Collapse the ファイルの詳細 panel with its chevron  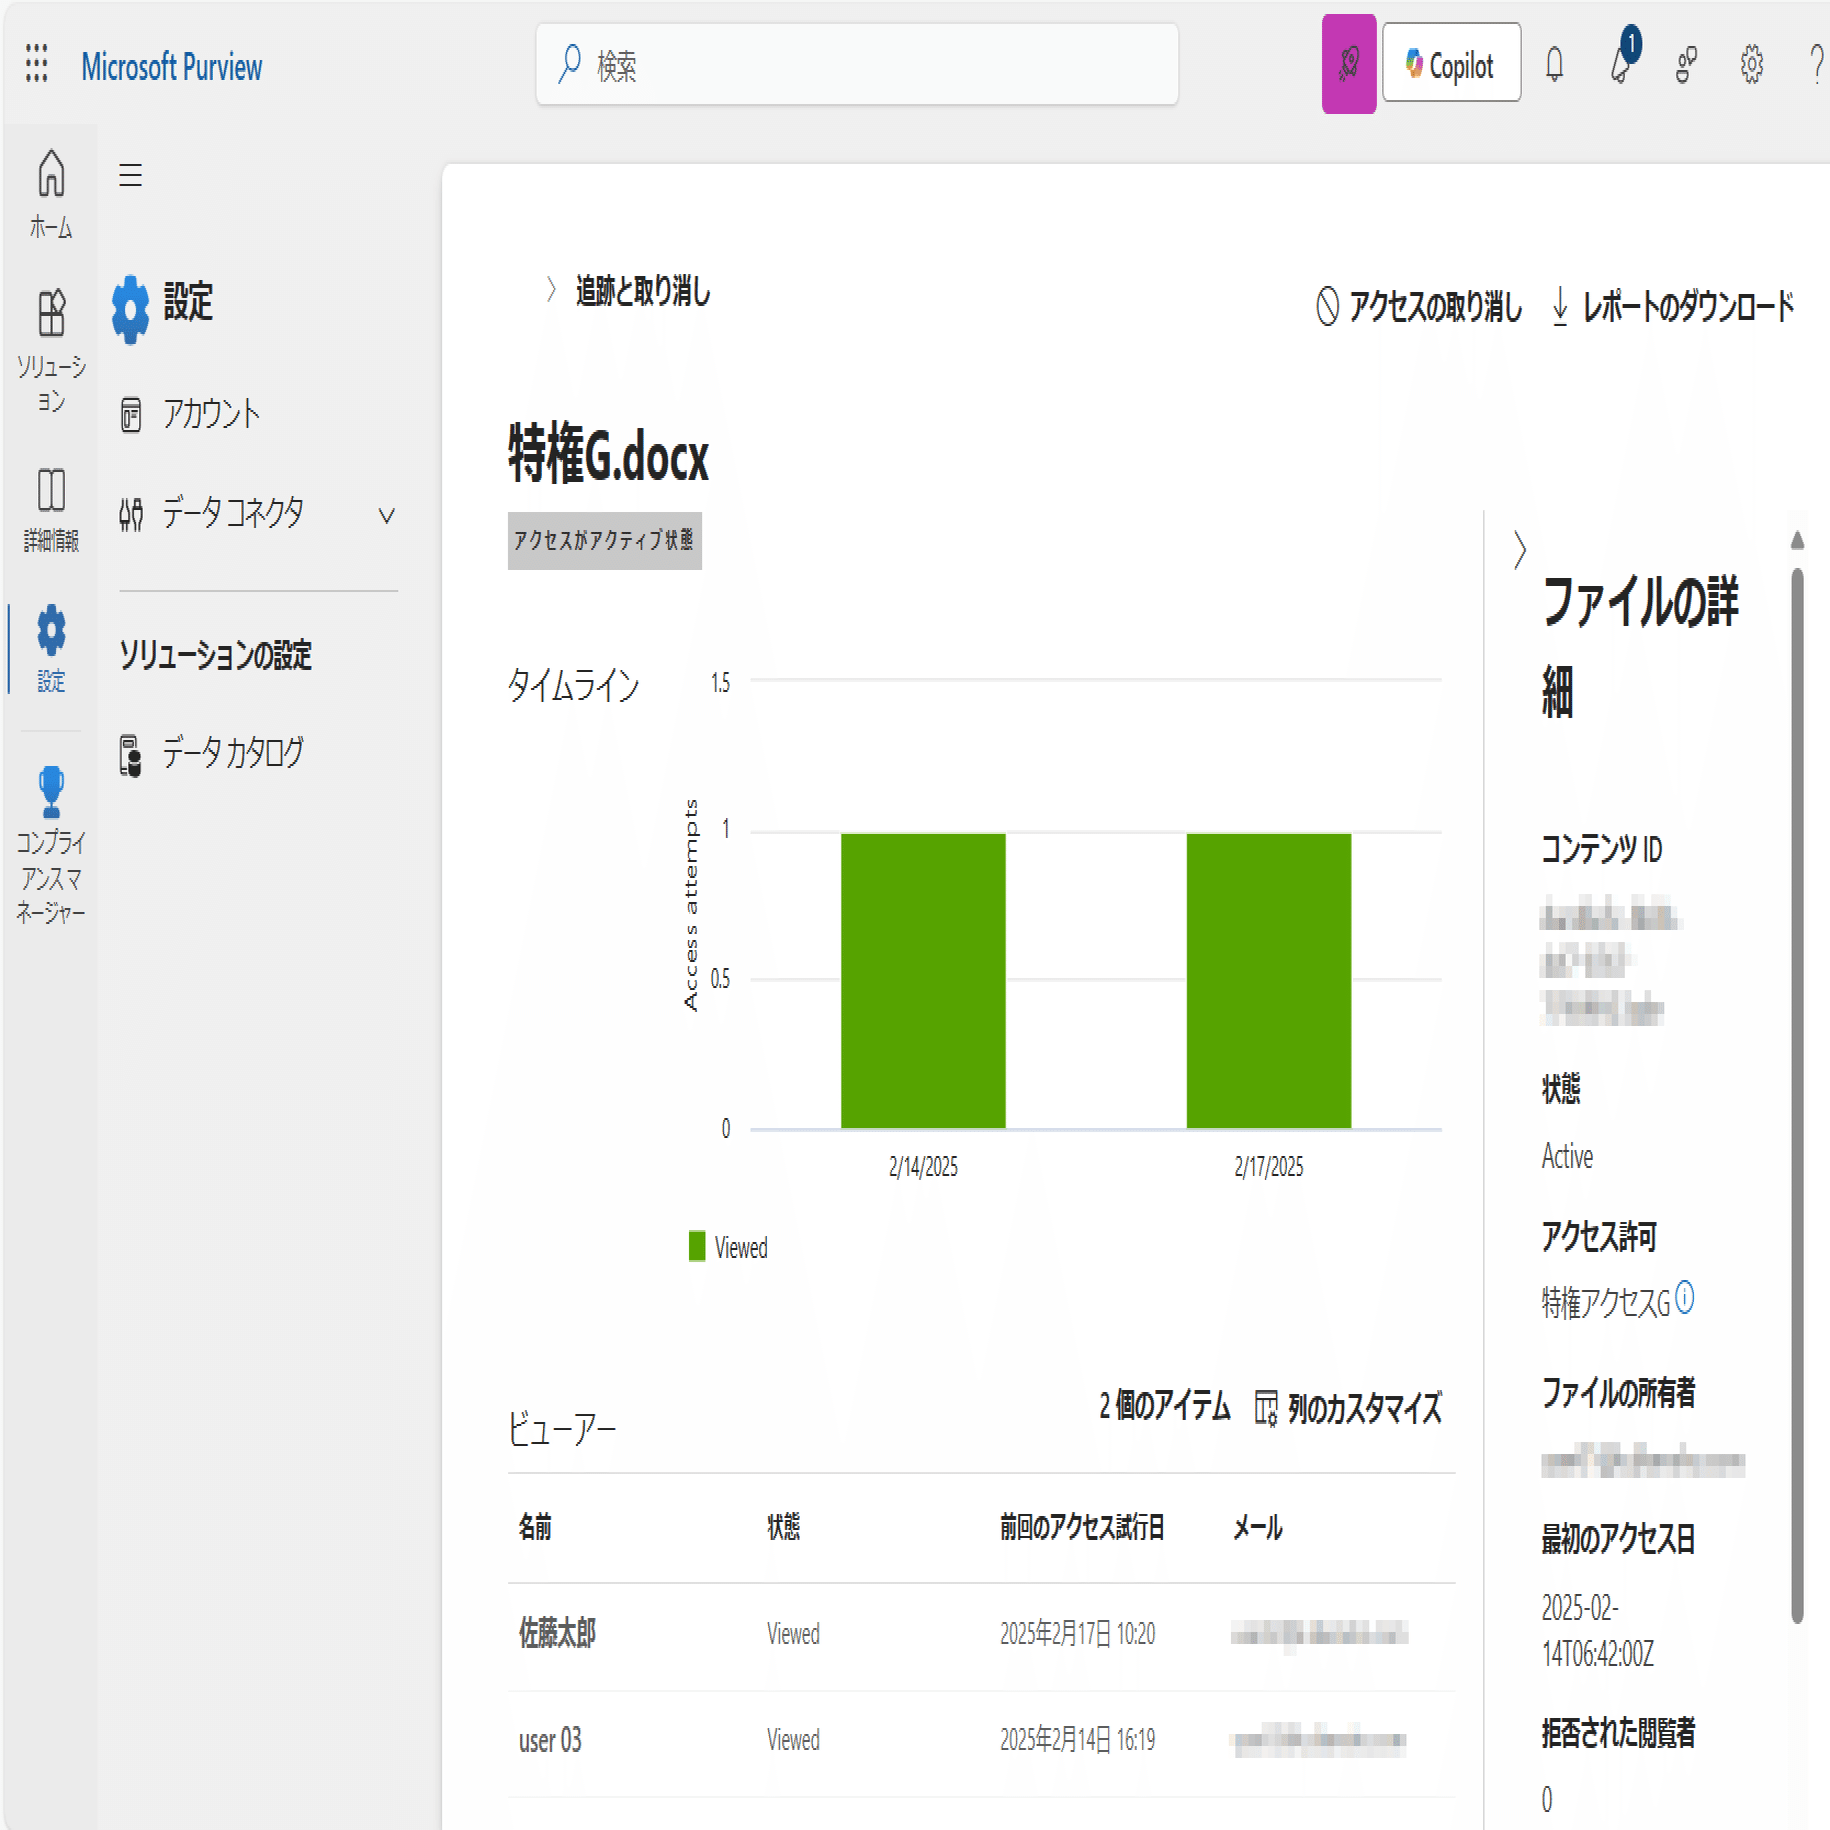(x=1522, y=548)
